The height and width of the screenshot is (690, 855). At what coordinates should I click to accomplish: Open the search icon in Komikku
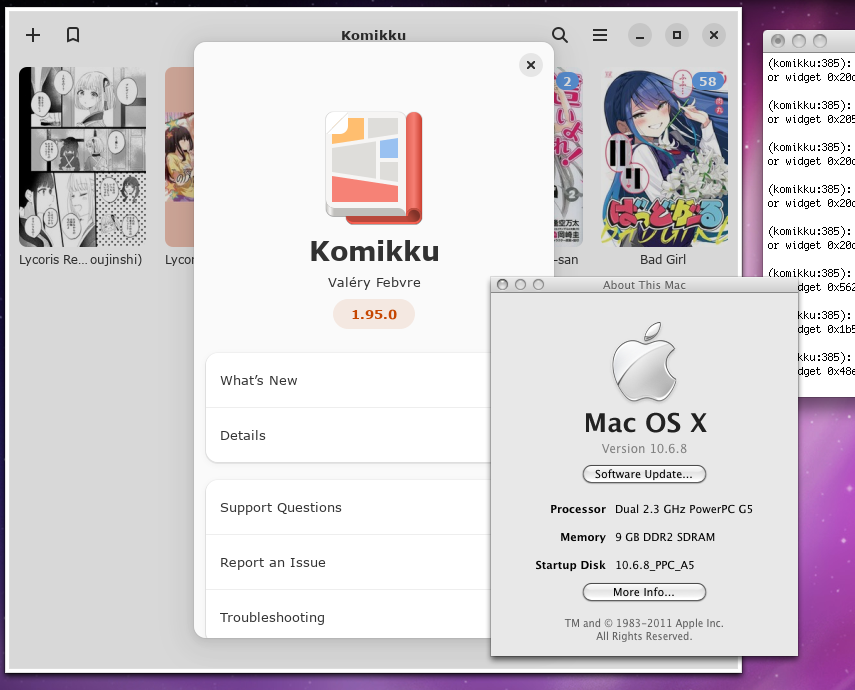[559, 35]
